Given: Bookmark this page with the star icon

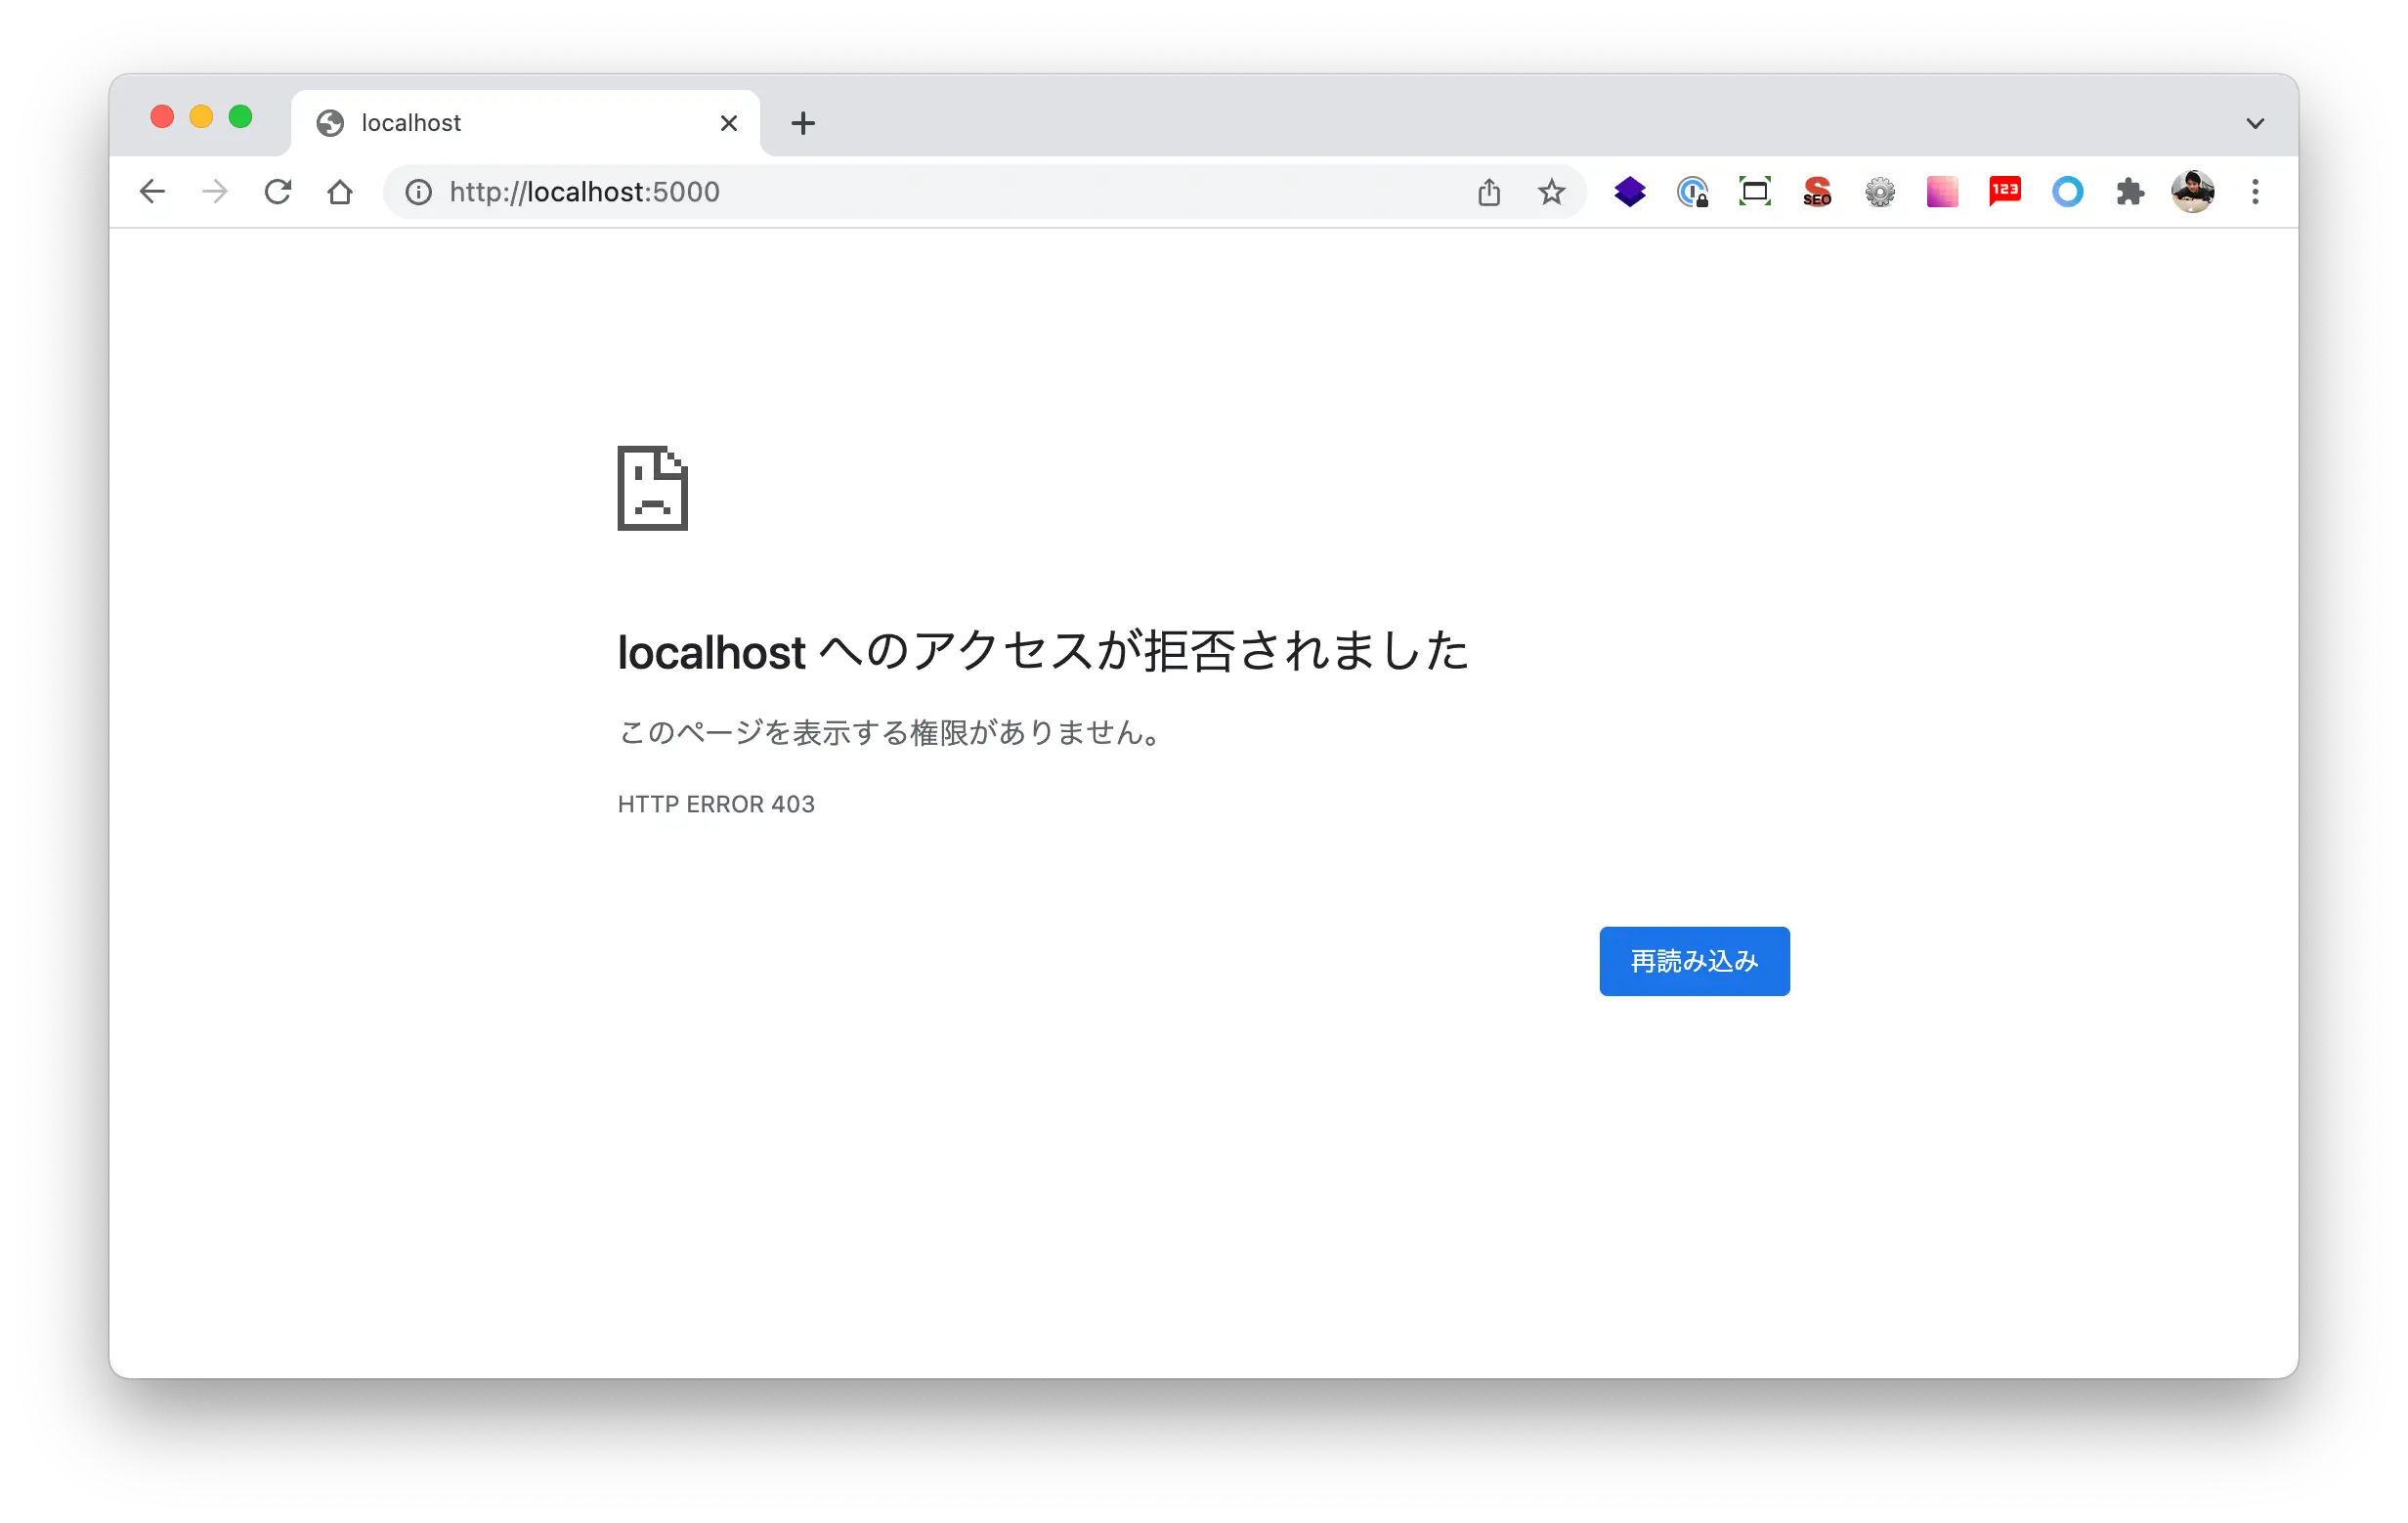Looking at the screenshot, I should tap(1551, 191).
